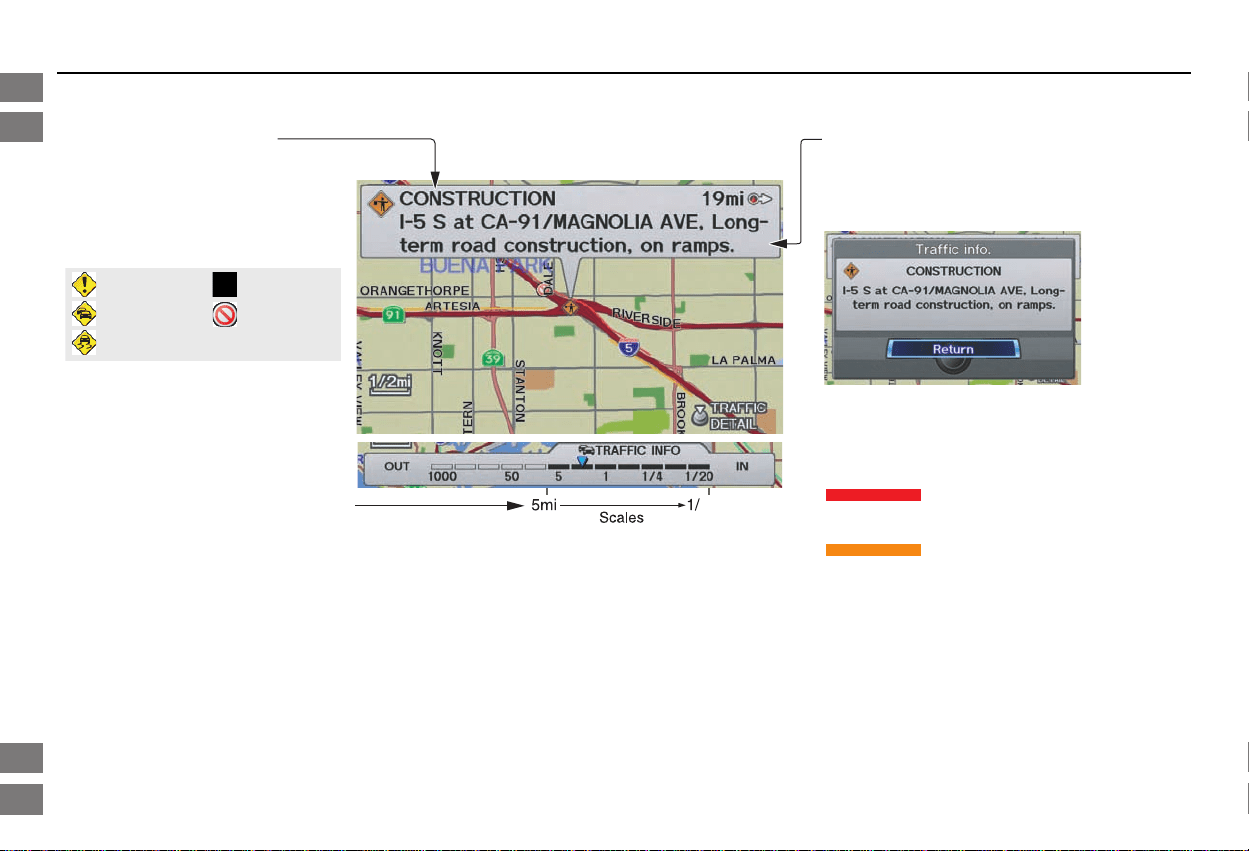This screenshot has width=1249, height=851.
Task: Click the orange moderate-traffic color bar
Action: point(873,550)
